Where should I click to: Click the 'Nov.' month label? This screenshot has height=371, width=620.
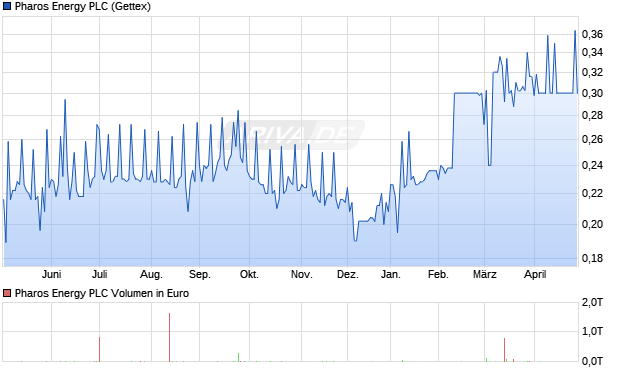point(302,274)
